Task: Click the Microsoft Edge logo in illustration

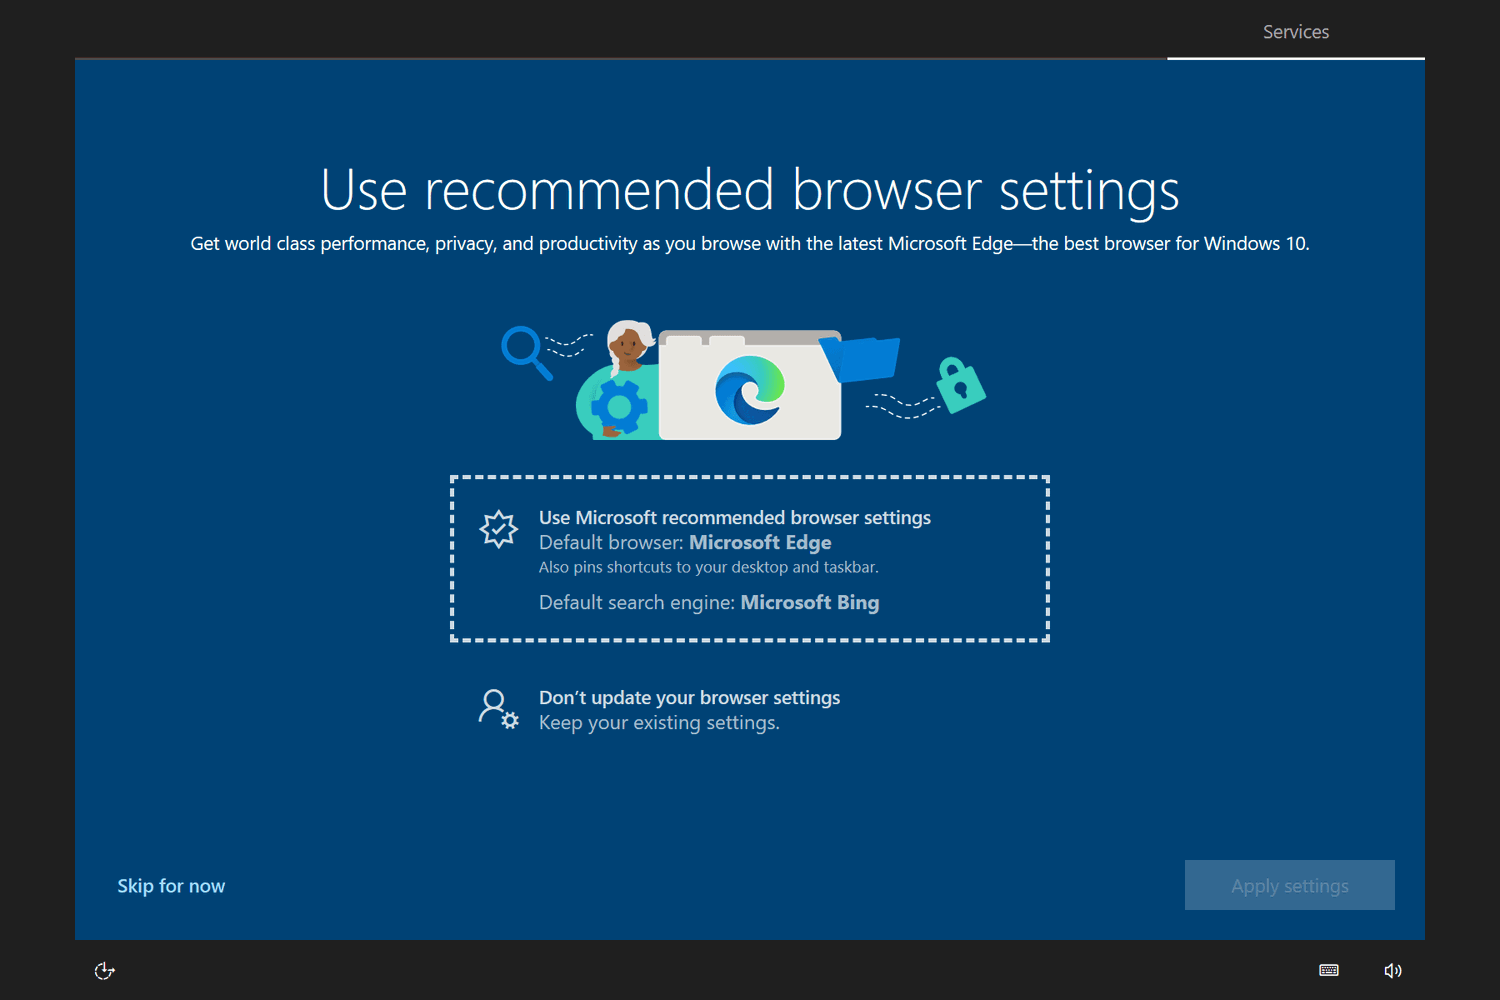Action: [x=750, y=390]
